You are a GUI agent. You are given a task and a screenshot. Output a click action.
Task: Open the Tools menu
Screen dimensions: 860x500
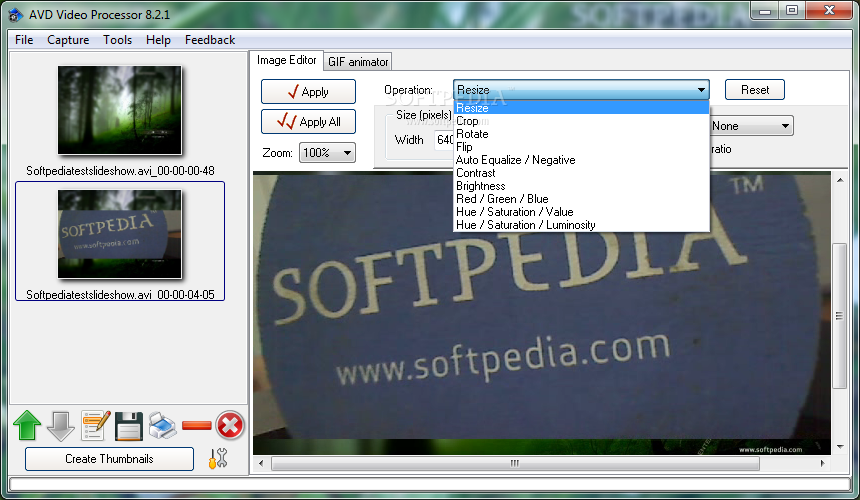coord(117,40)
